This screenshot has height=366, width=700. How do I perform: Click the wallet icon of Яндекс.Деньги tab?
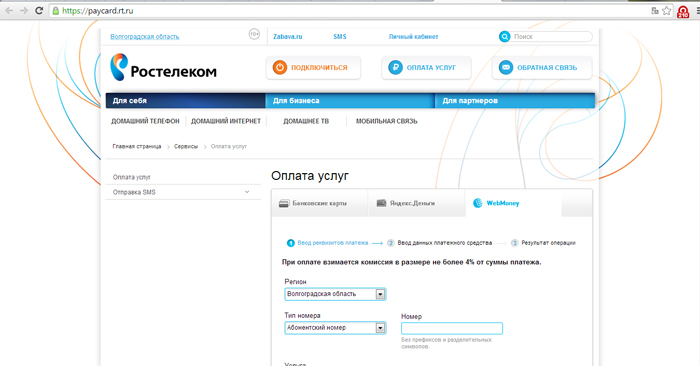pos(381,203)
